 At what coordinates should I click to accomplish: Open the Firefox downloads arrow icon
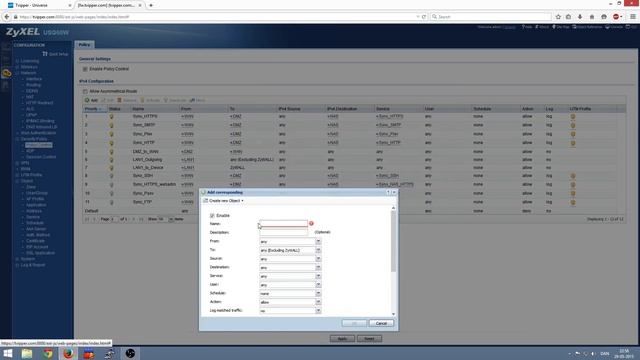(580, 17)
